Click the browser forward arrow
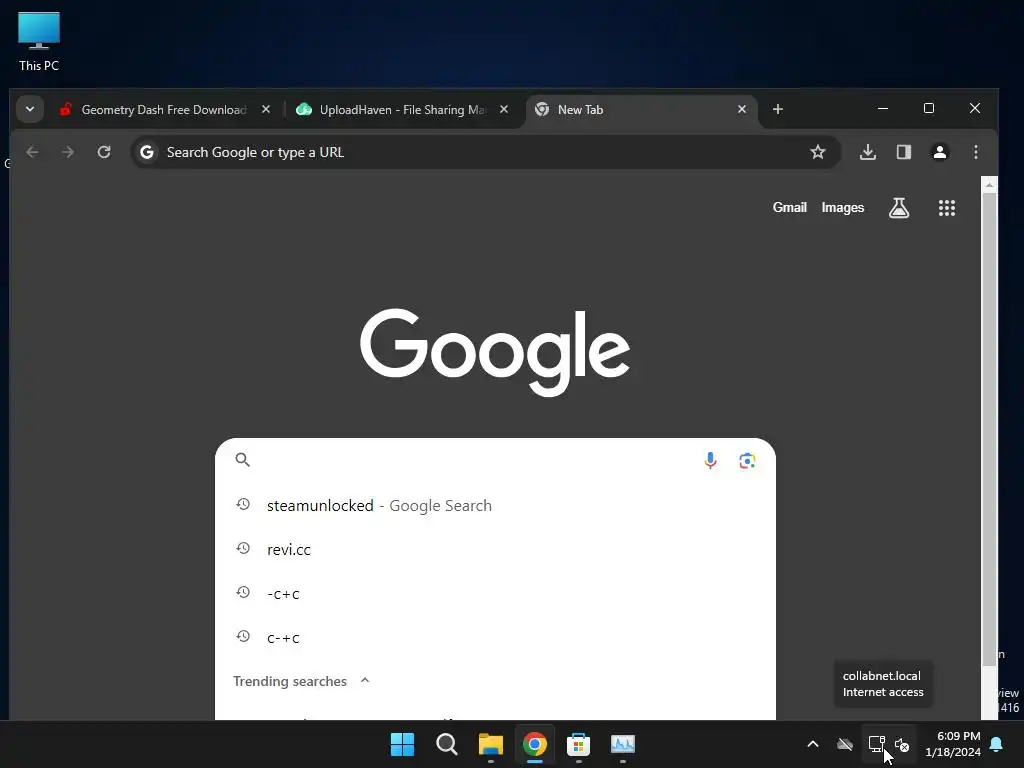The width and height of the screenshot is (1024, 768). point(68,152)
